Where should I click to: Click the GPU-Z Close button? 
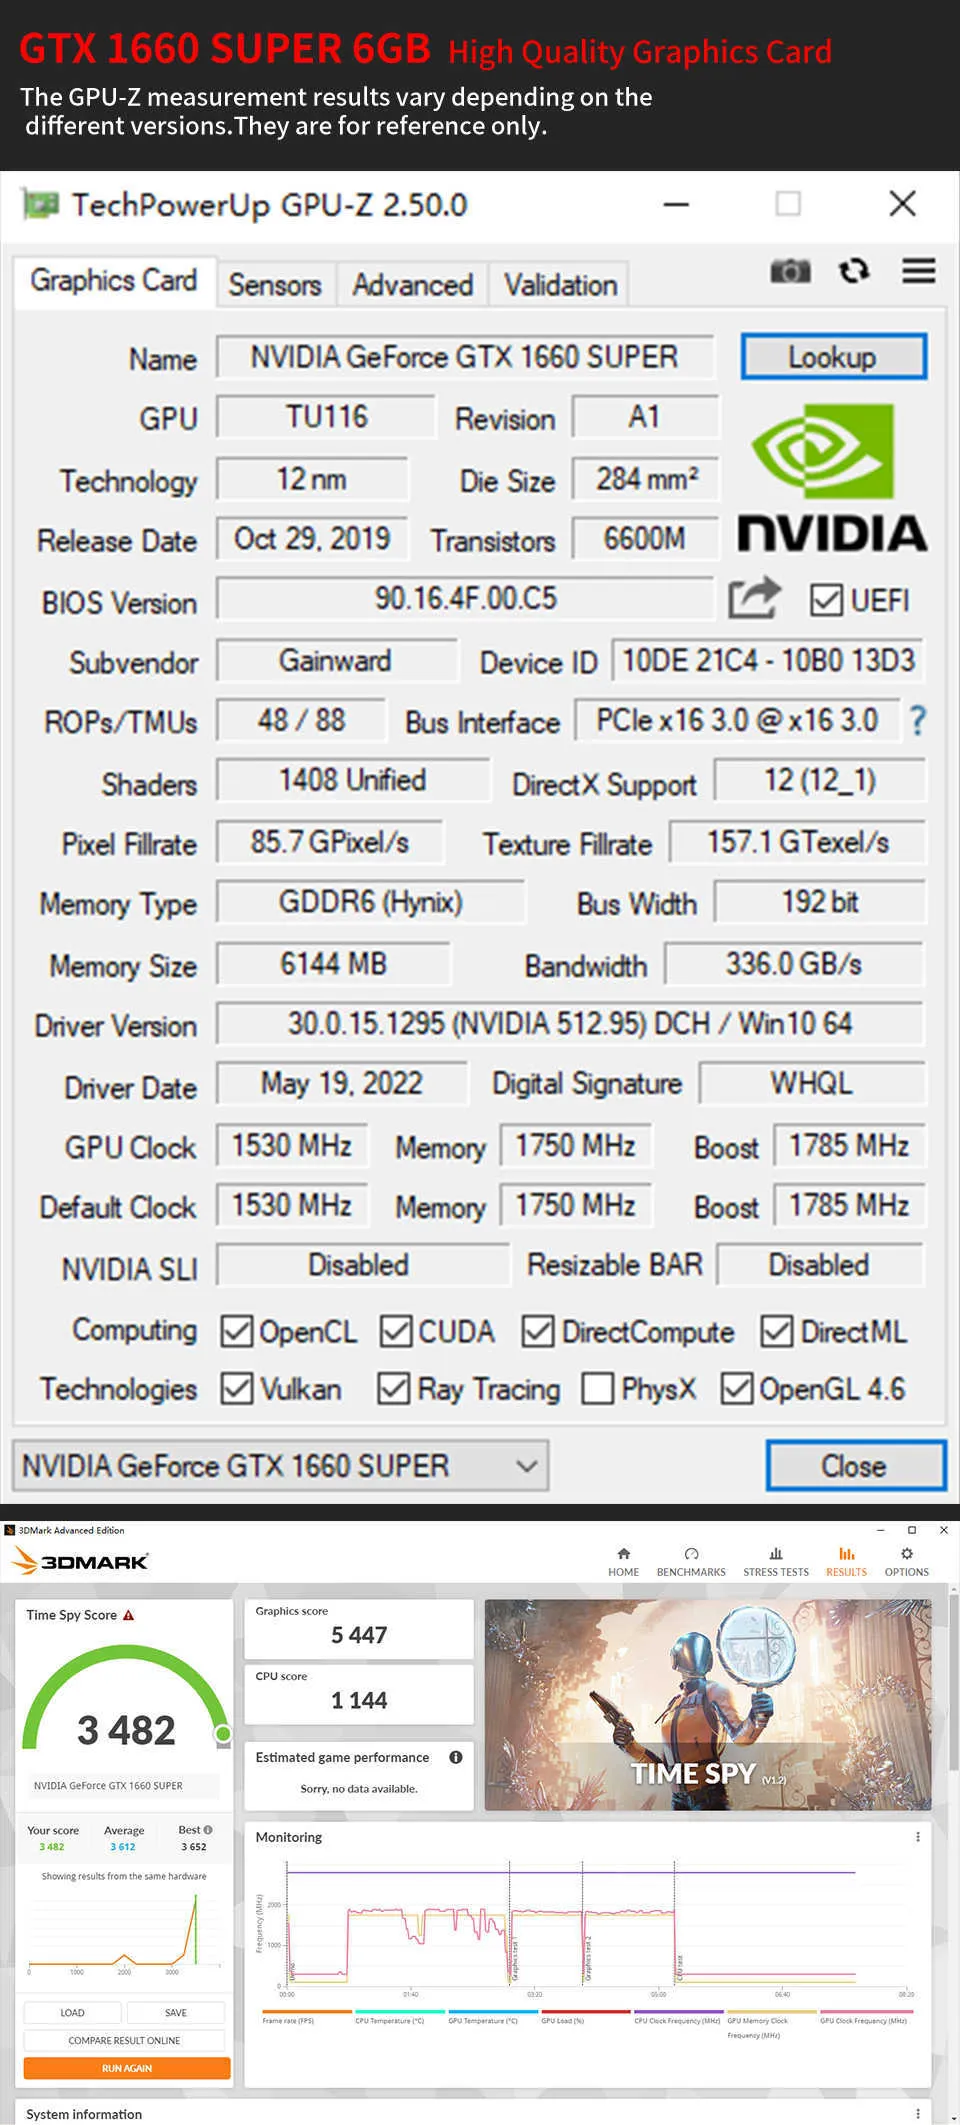(855, 1466)
